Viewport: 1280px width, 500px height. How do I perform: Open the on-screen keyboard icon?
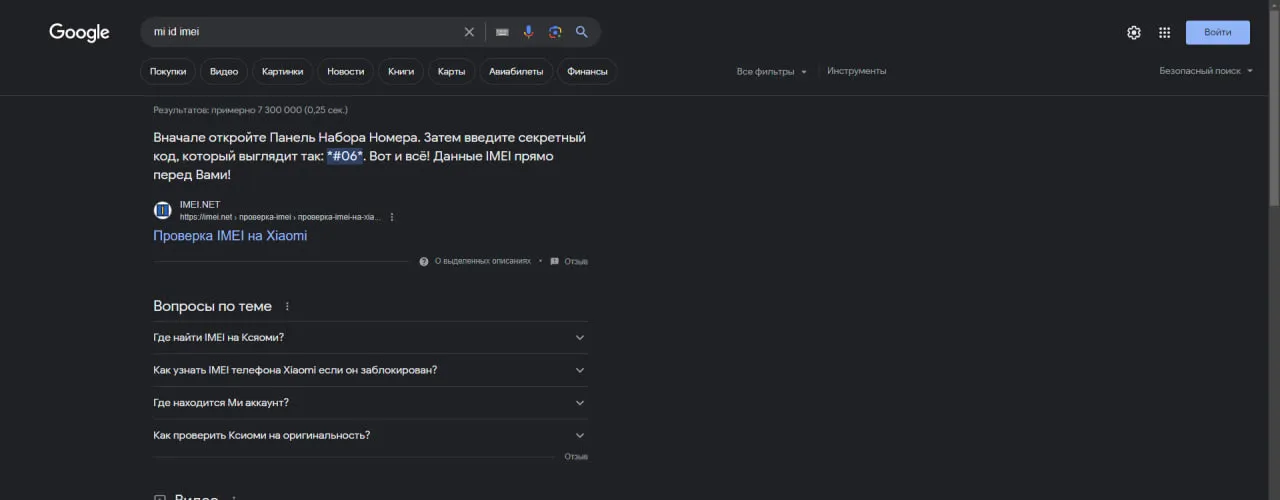coord(502,32)
